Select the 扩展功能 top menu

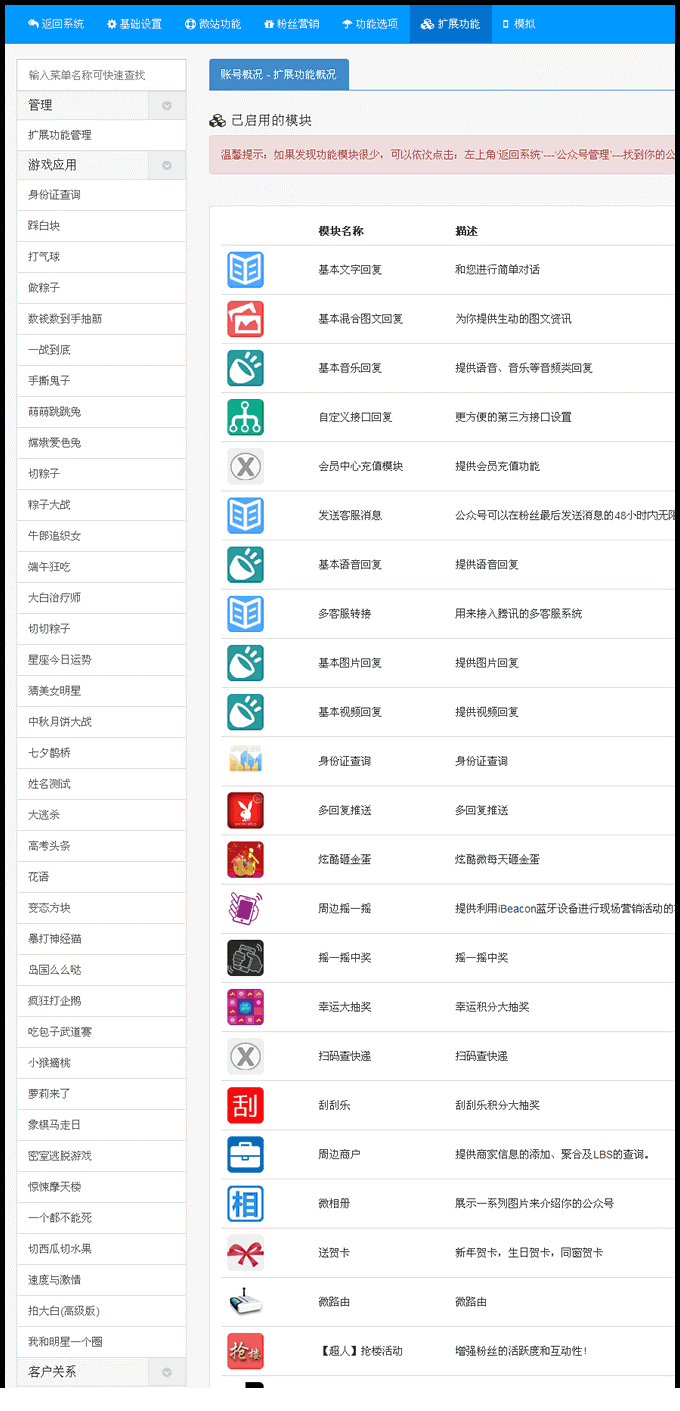(450, 23)
